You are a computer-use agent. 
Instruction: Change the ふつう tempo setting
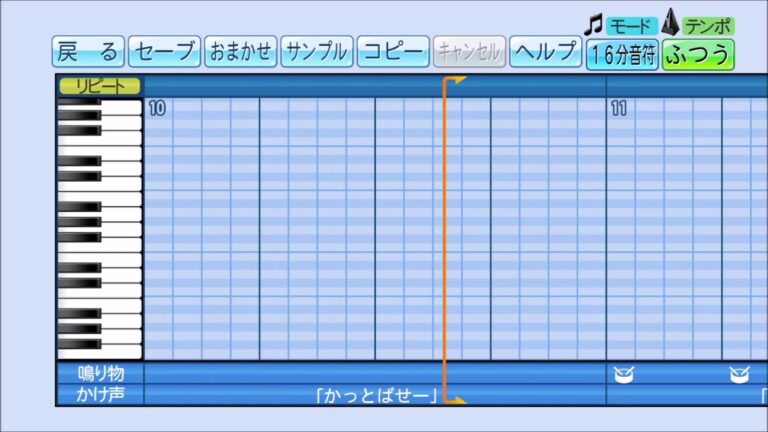pos(698,54)
